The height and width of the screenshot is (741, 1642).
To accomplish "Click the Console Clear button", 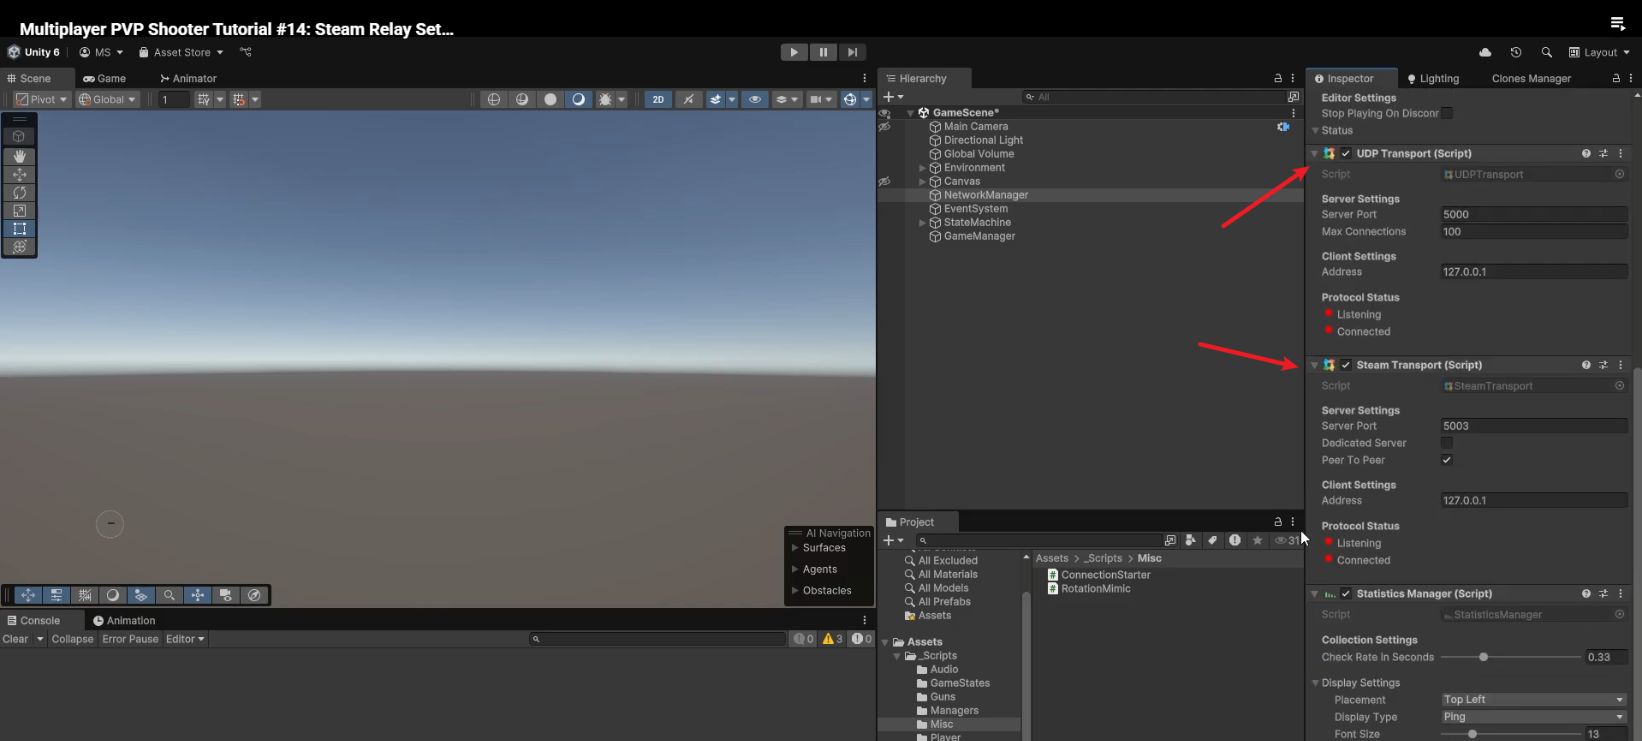I will 15,639.
